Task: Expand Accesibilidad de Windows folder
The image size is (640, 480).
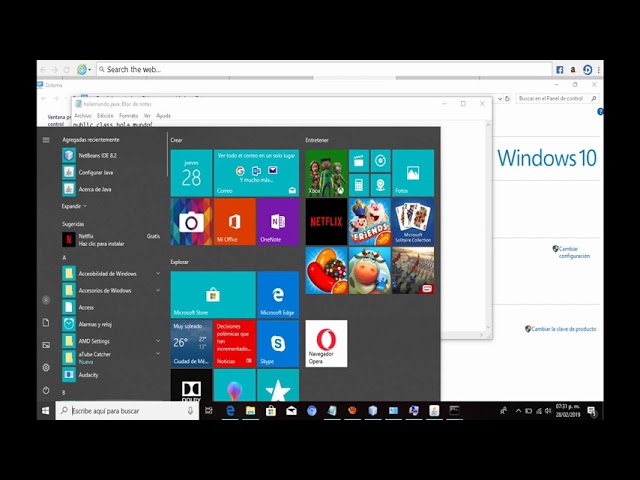Action: (111, 273)
